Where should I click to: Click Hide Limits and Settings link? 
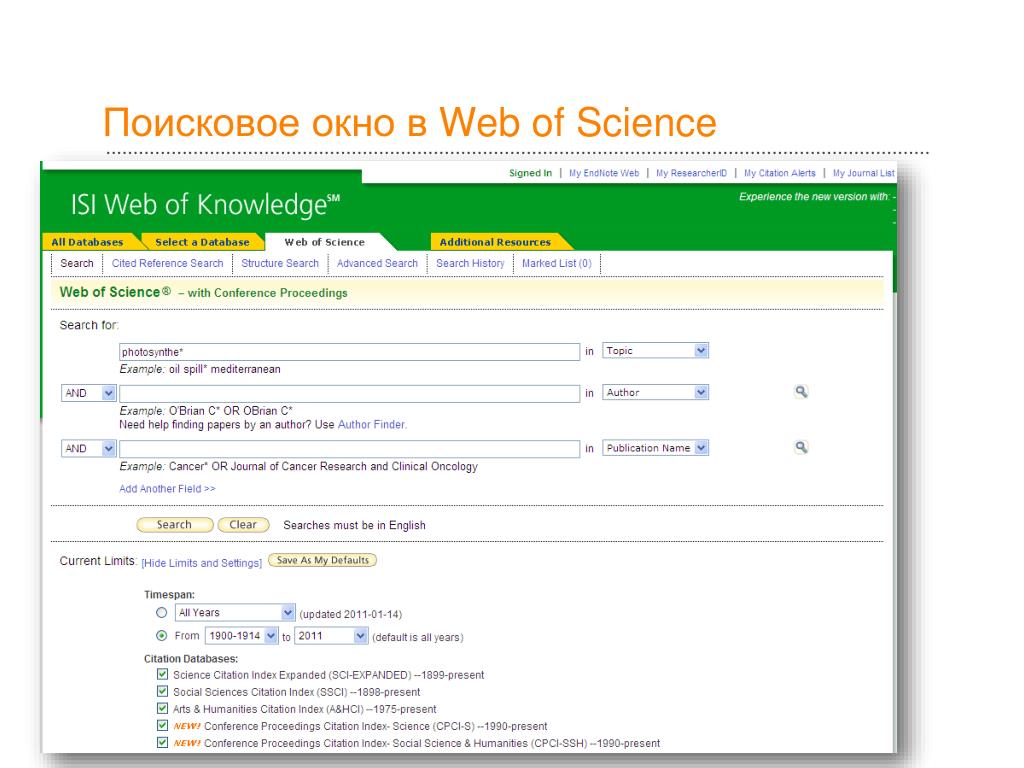201,563
